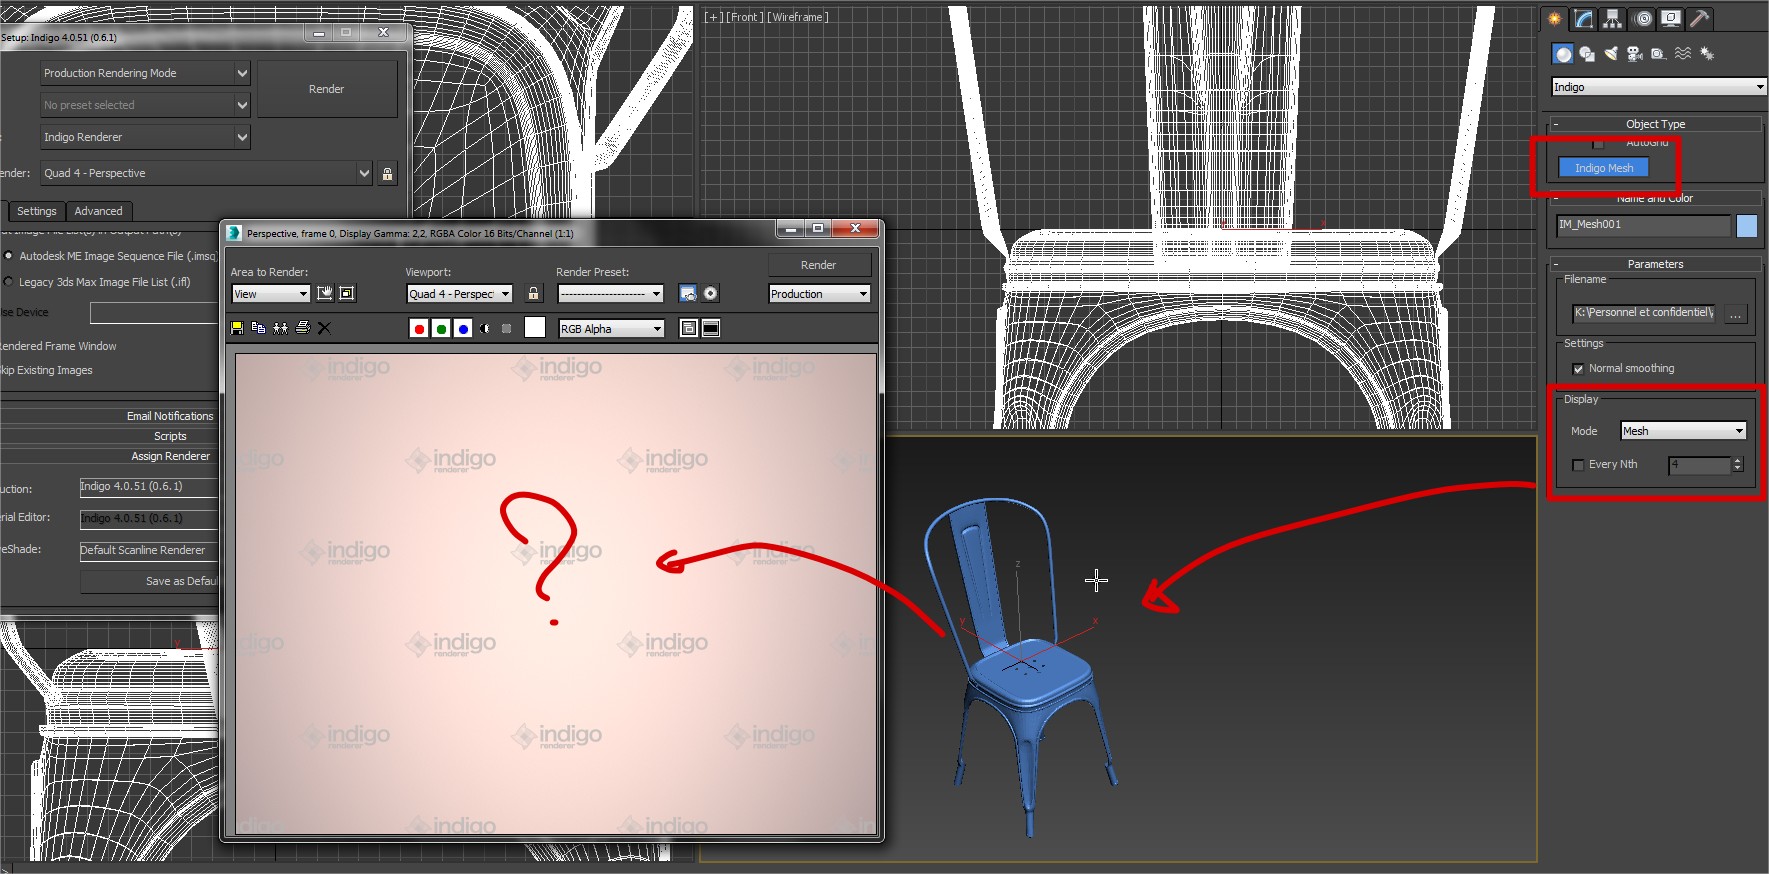Click the Render button in Render Setup
The width and height of the screenshot is (1769, 874).
327,89
